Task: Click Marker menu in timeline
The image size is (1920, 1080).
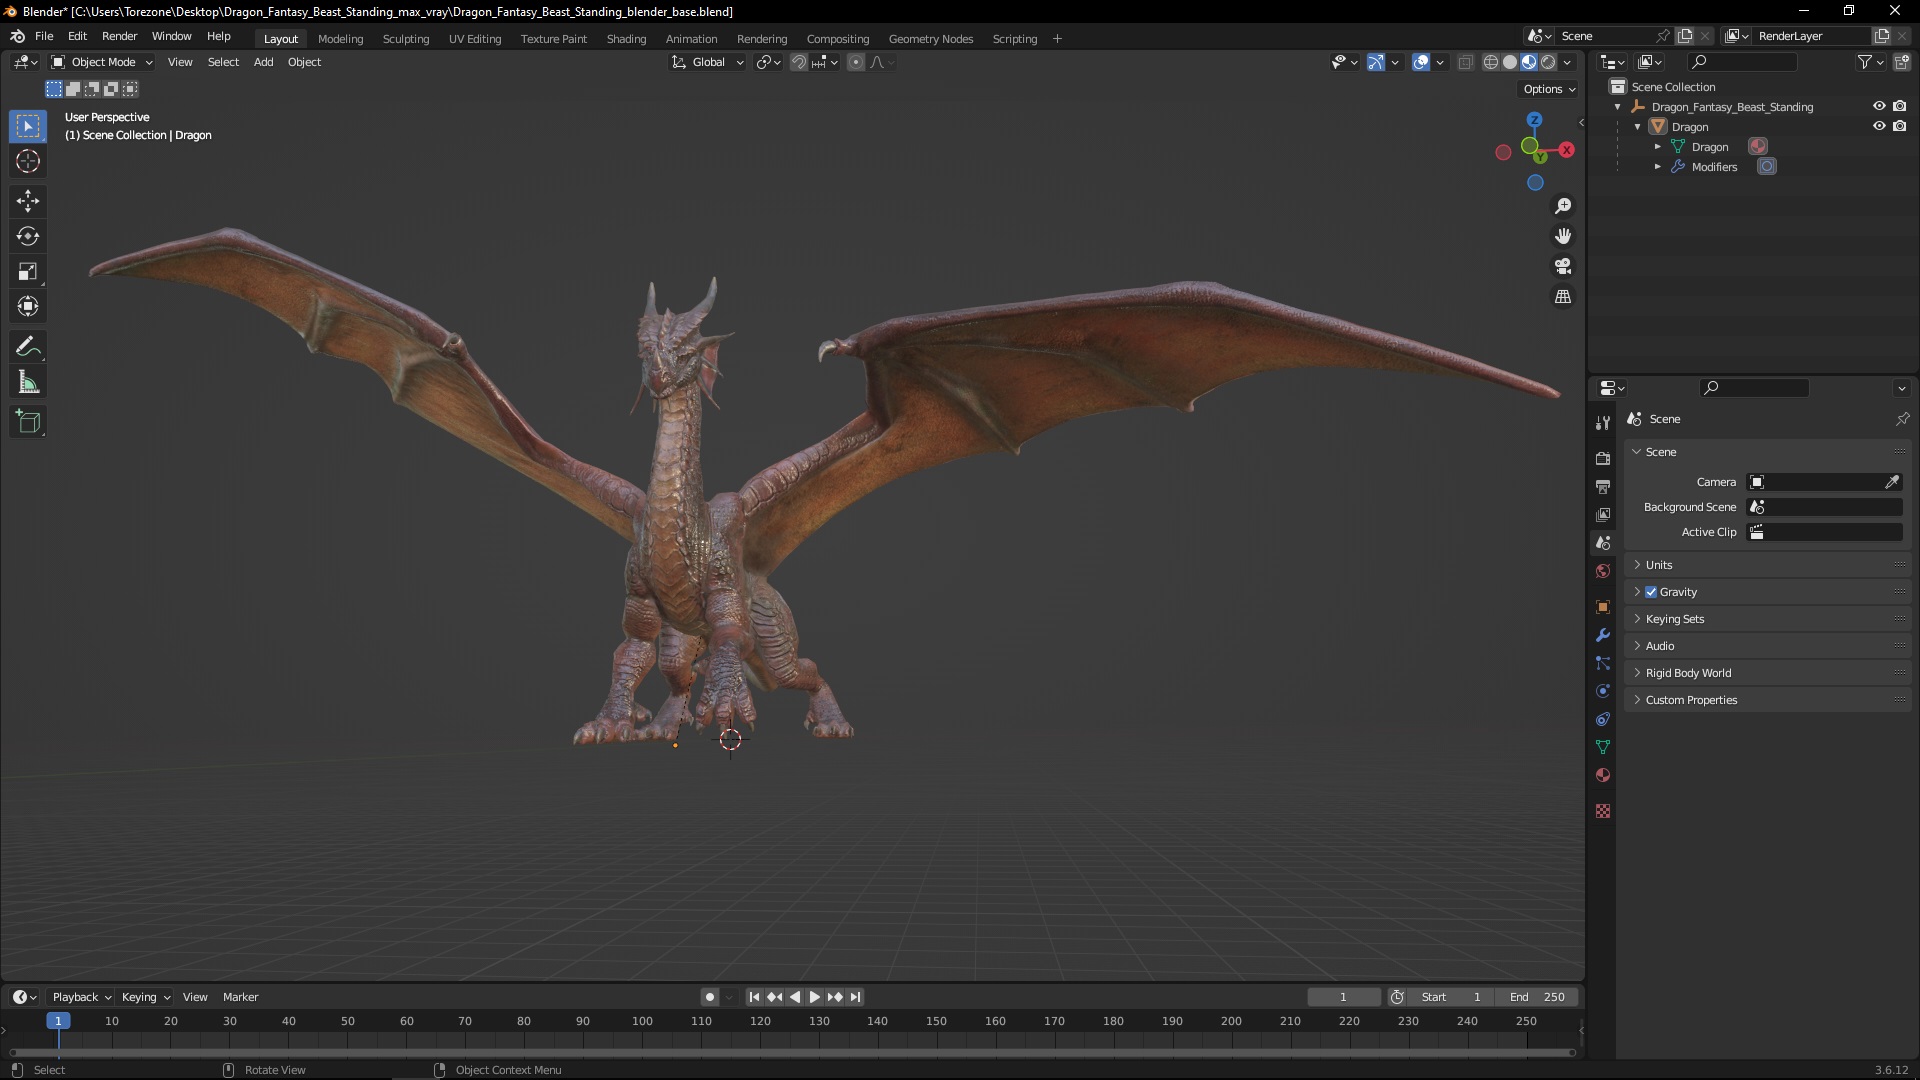Action: [240, 997]
